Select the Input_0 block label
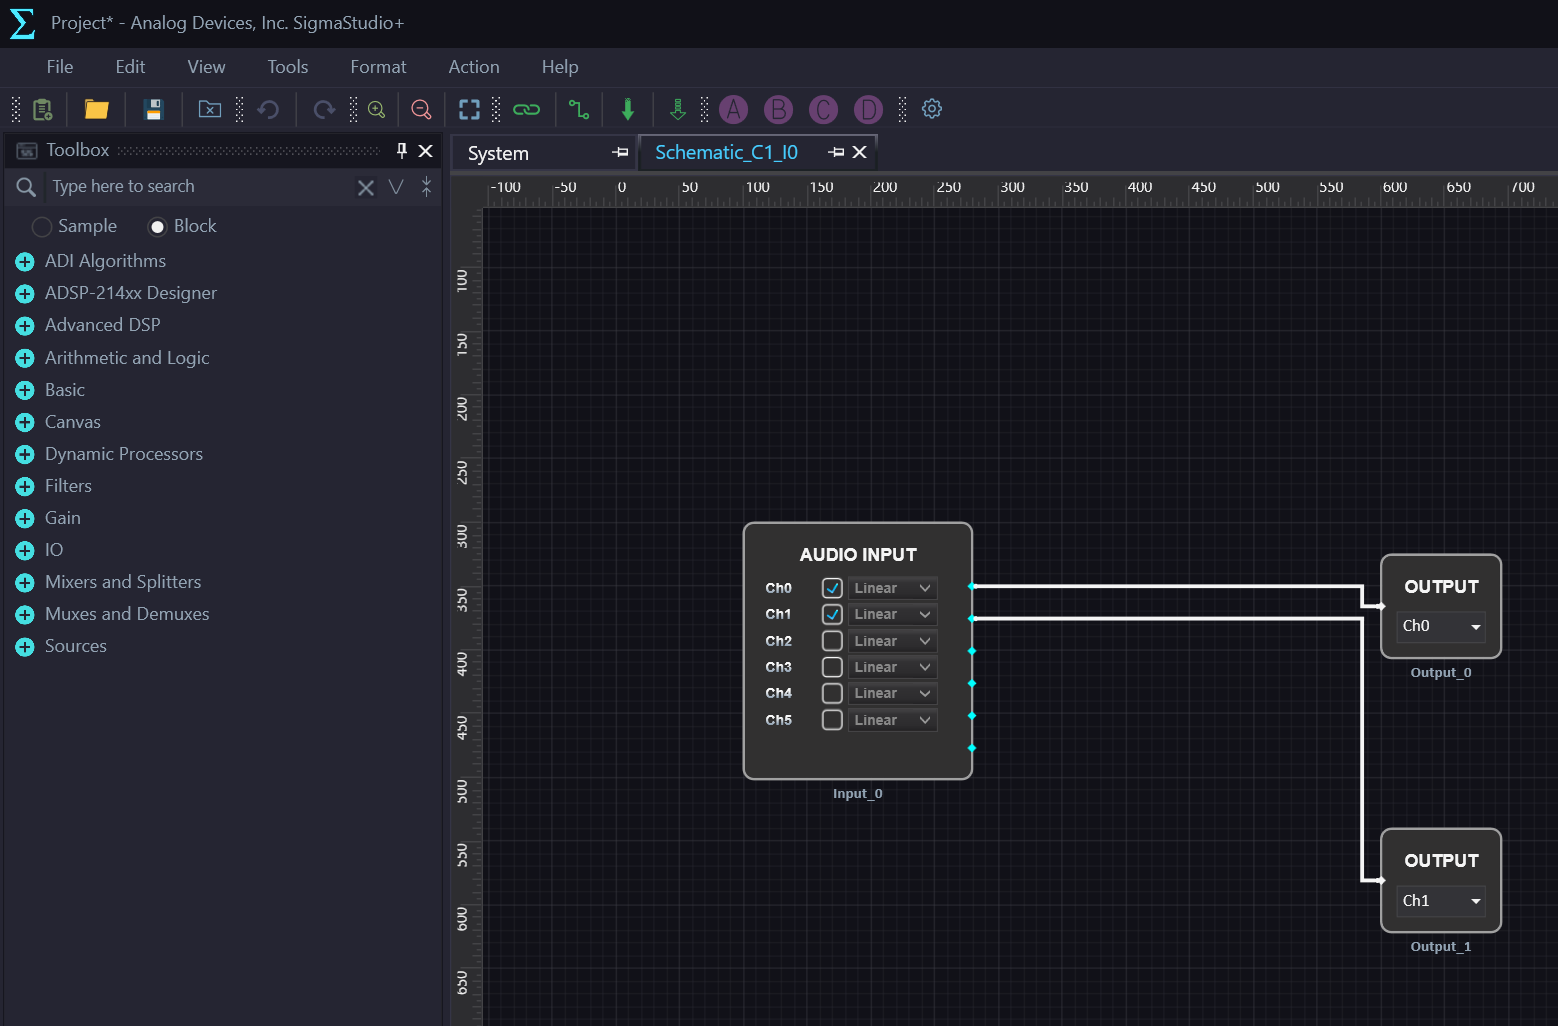This screenshot has width=1558, height=1026. pyautogui.click(x=858, y=794)
